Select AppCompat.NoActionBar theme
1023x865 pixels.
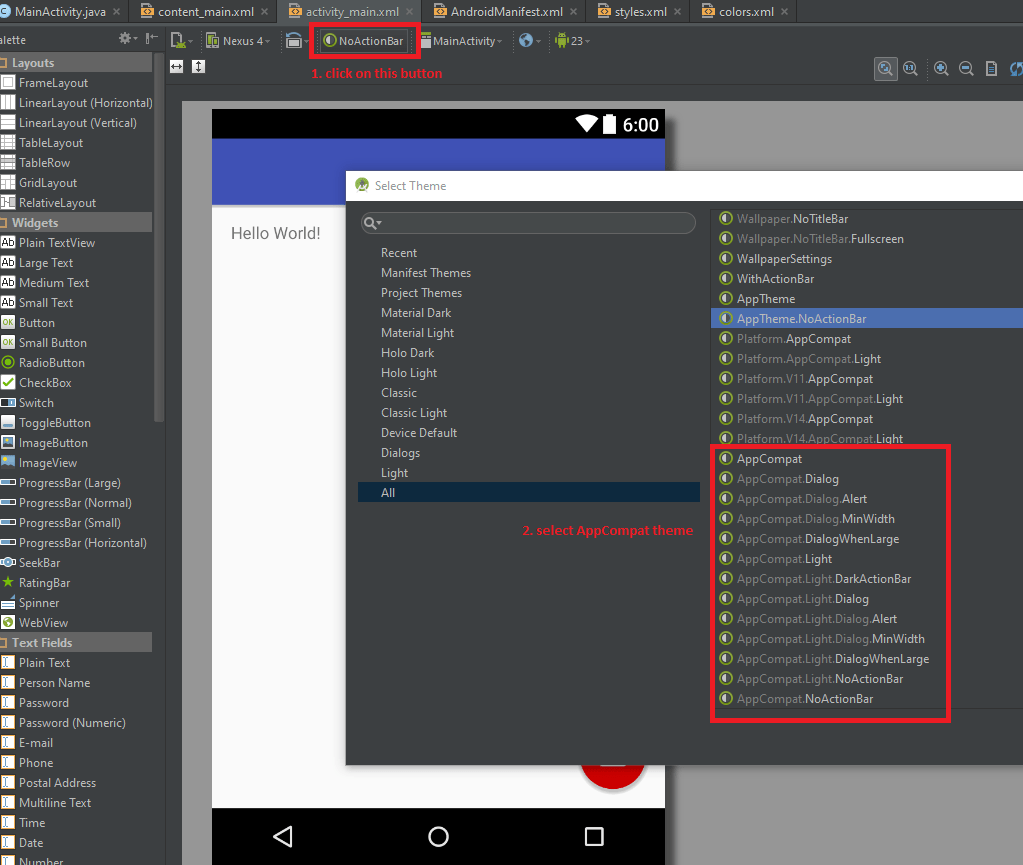tap(796, 699)
